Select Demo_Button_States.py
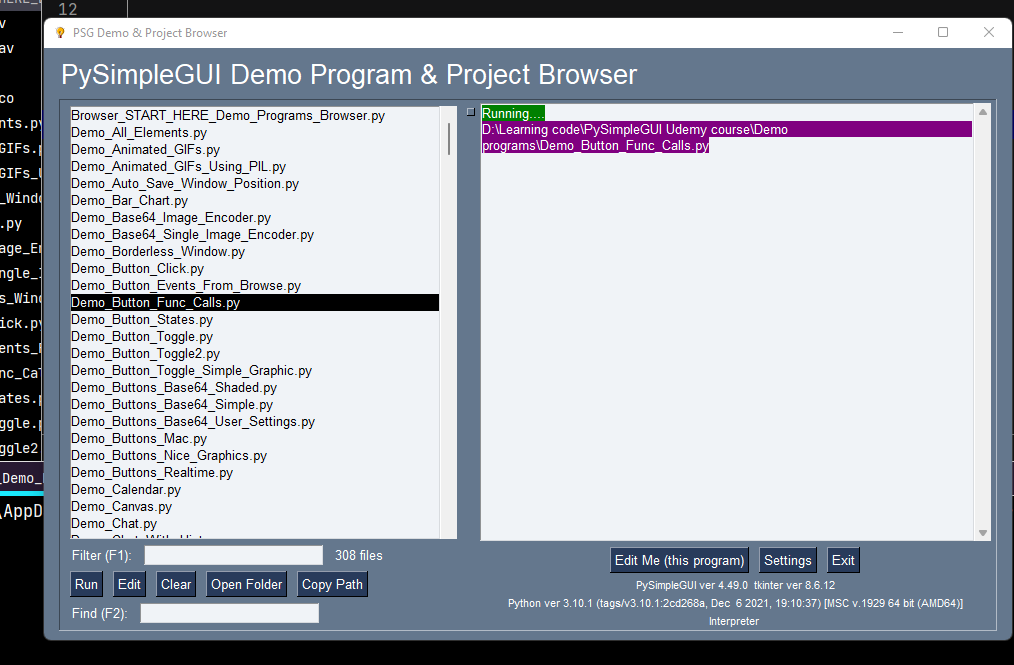 (255, 320)
